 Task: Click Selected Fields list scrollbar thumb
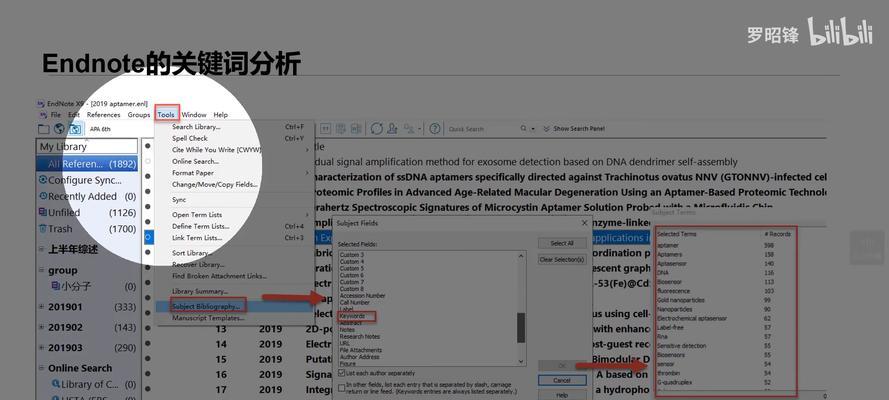521,327
